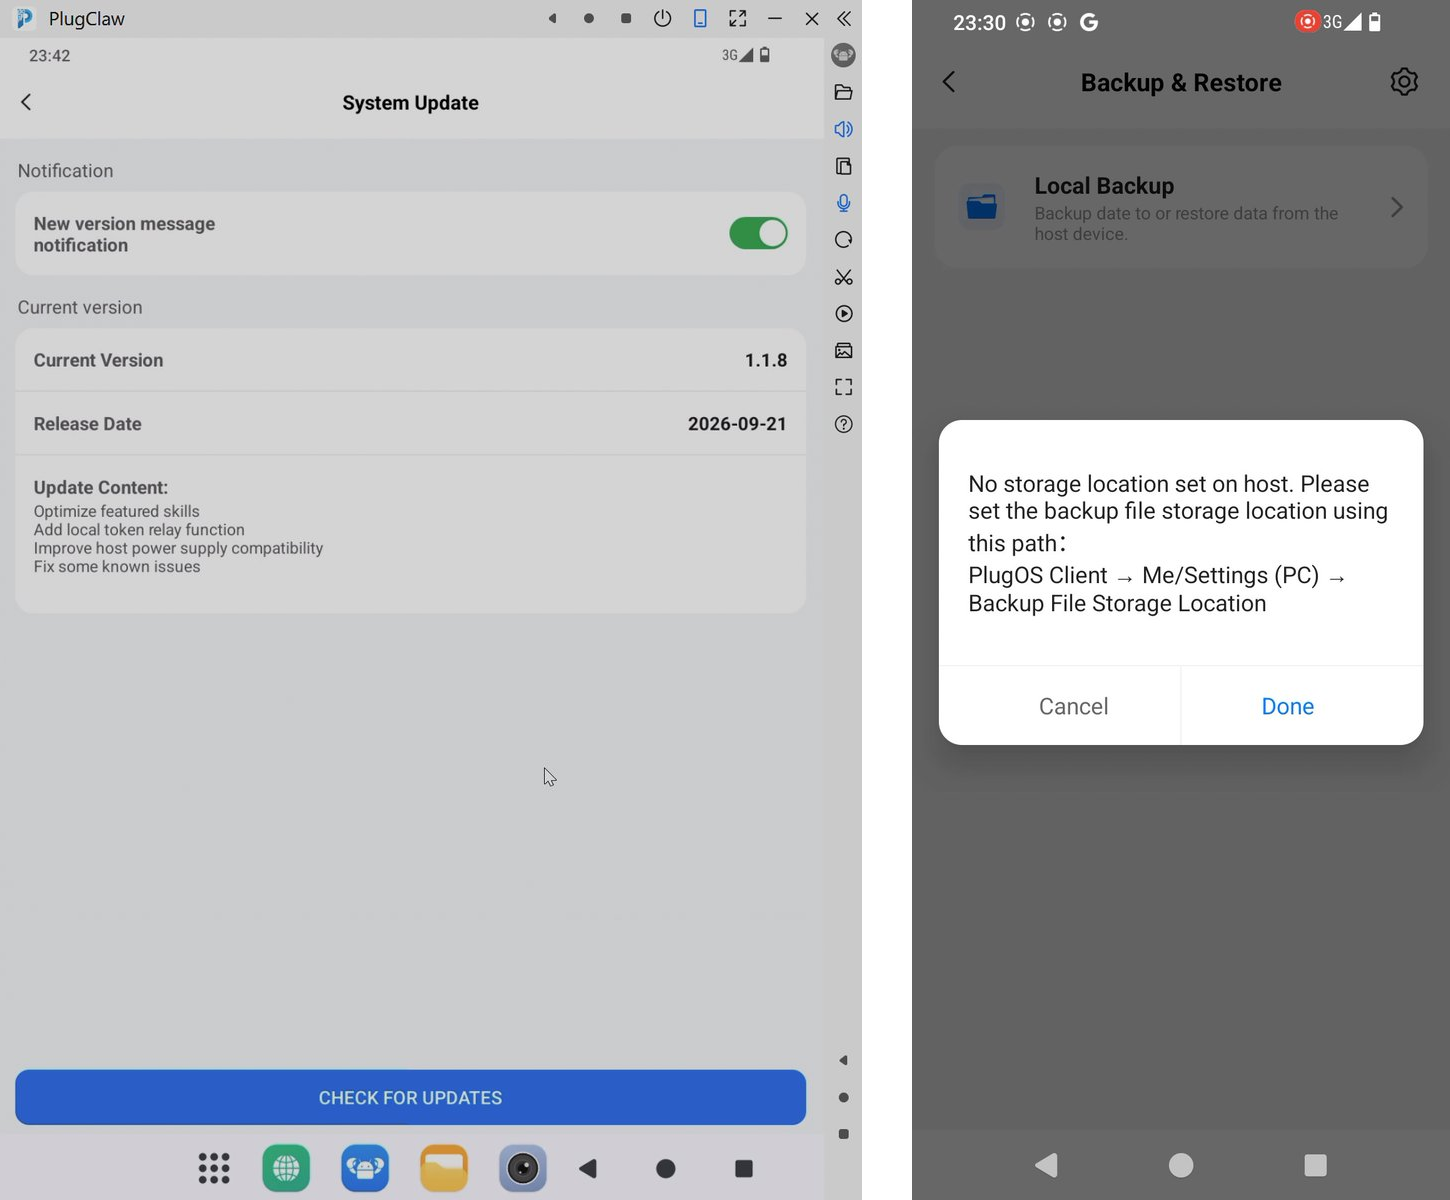Open the camera app in the dock

(523, 1168)
